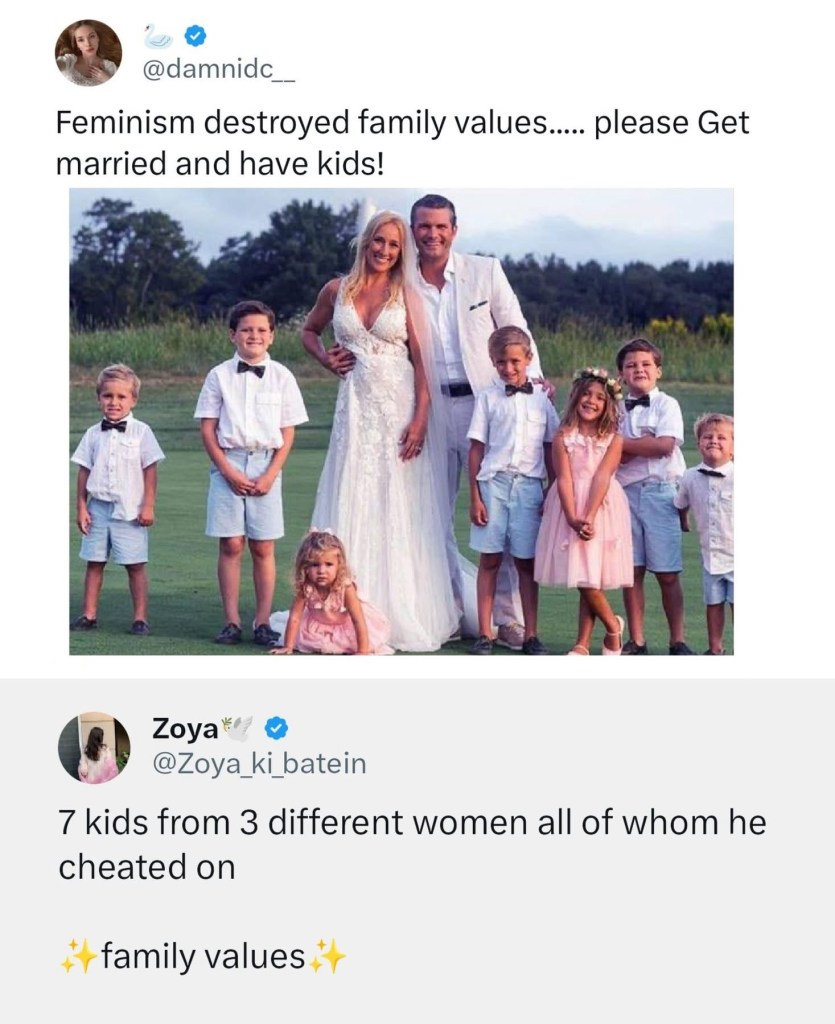This screenshot has width=835, height=1024.
Task: Open the @damnidc__ profile avatar
Action: [89, 54]
